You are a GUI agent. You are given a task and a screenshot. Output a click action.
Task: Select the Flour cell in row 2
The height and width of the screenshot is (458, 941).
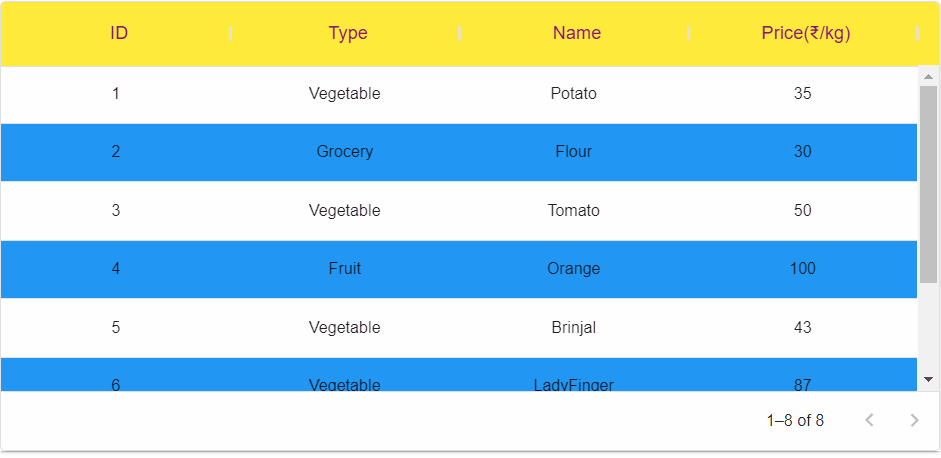pos(574,152)
